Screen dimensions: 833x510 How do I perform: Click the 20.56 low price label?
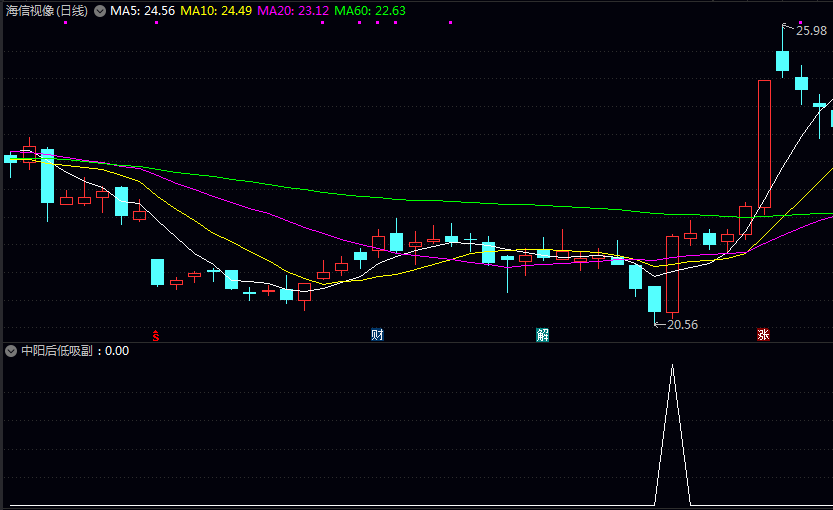pyautogui.click(x=682, y=324)
